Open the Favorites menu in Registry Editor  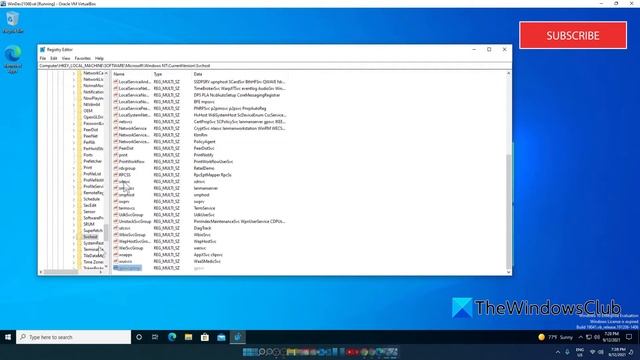point(82,58)
